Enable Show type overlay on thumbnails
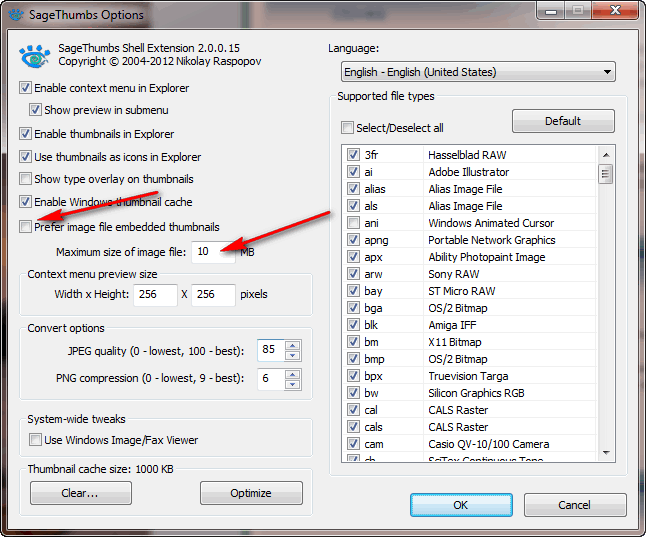 (25, 179)
